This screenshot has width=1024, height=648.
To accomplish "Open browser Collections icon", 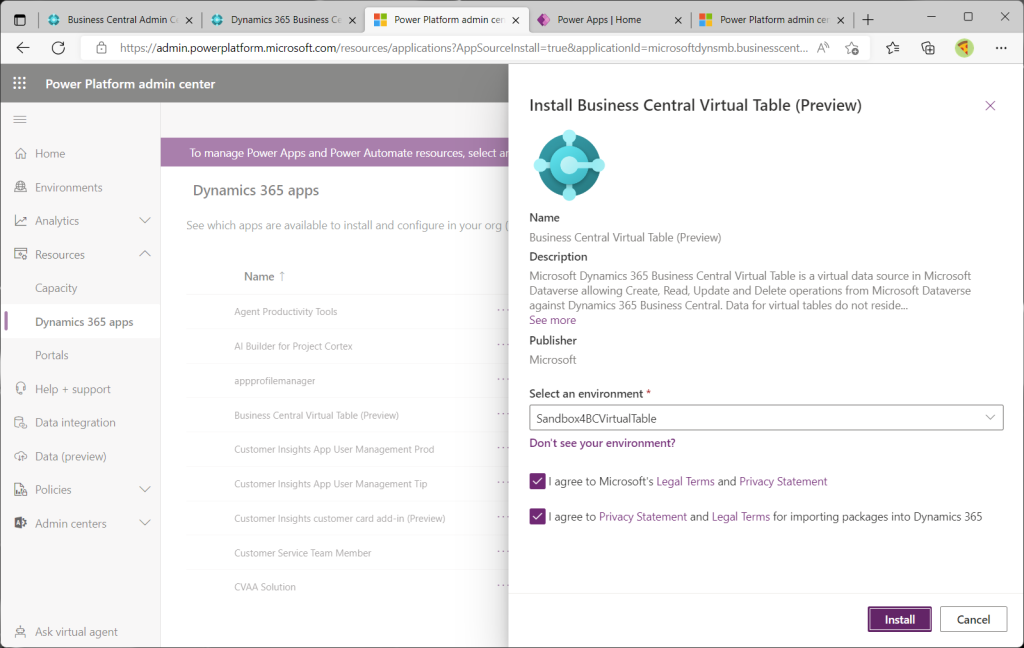I will point(928,48).
